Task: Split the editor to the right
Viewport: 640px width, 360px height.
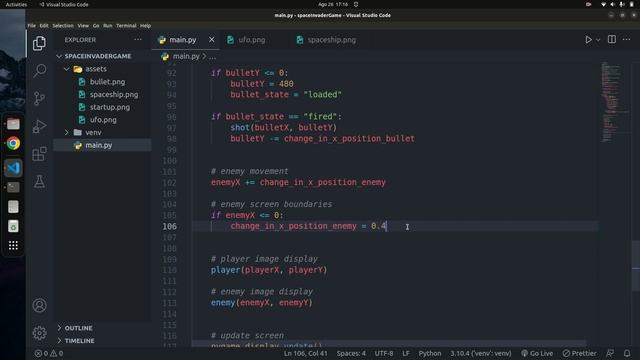Action: (612, 40)
